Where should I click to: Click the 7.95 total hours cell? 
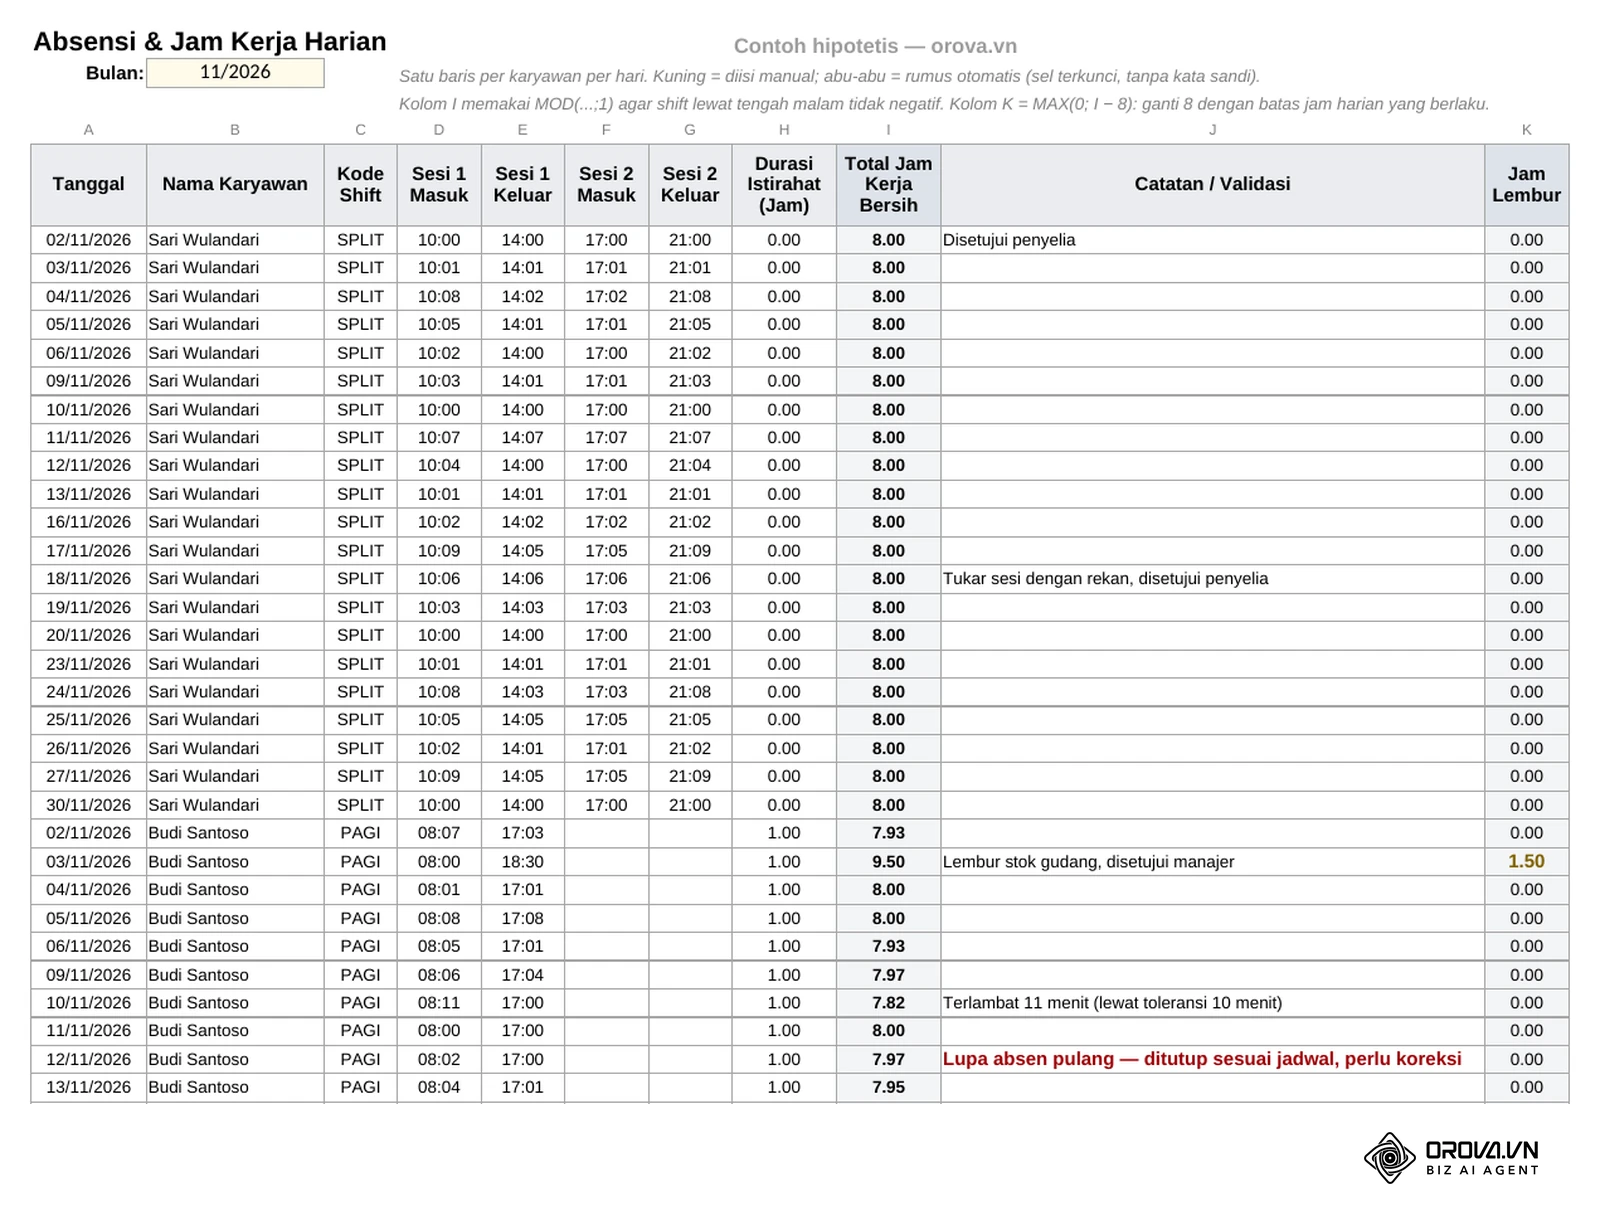pyautogui.click(x=888, y=1087)
